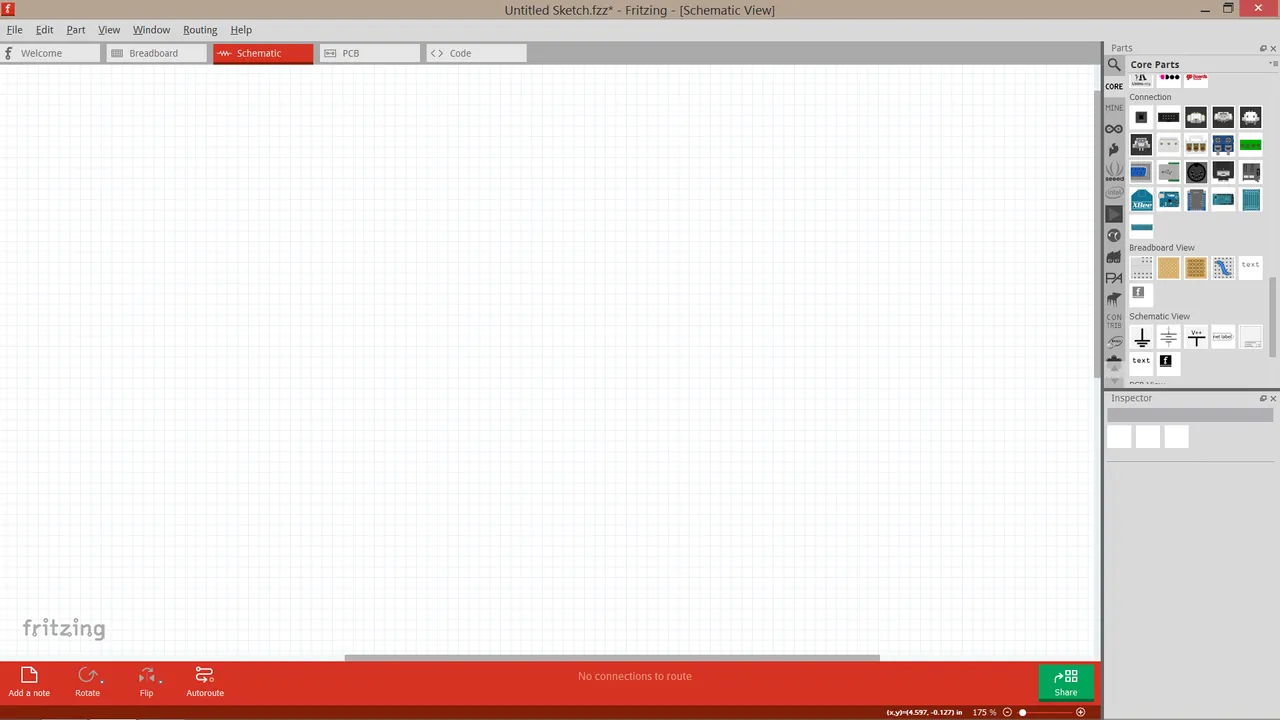Open the View menu
The height and width of the screenshot is (720, 1280).
pos(109,30)
